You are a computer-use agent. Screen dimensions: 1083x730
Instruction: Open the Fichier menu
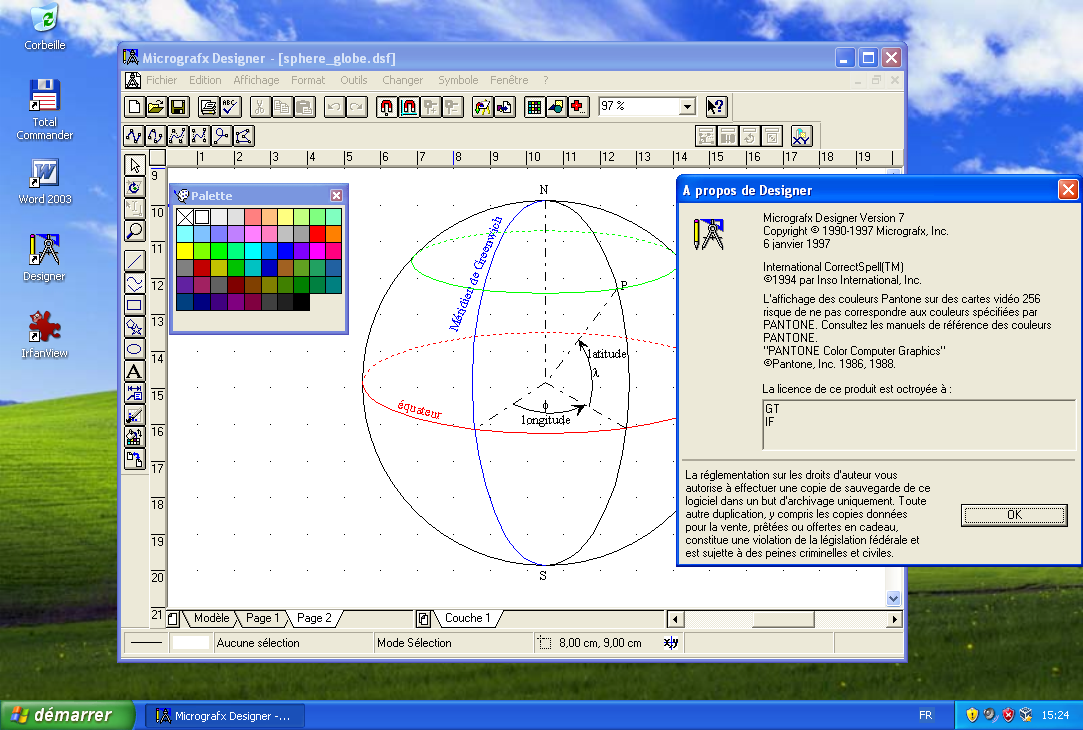(161, 80)
